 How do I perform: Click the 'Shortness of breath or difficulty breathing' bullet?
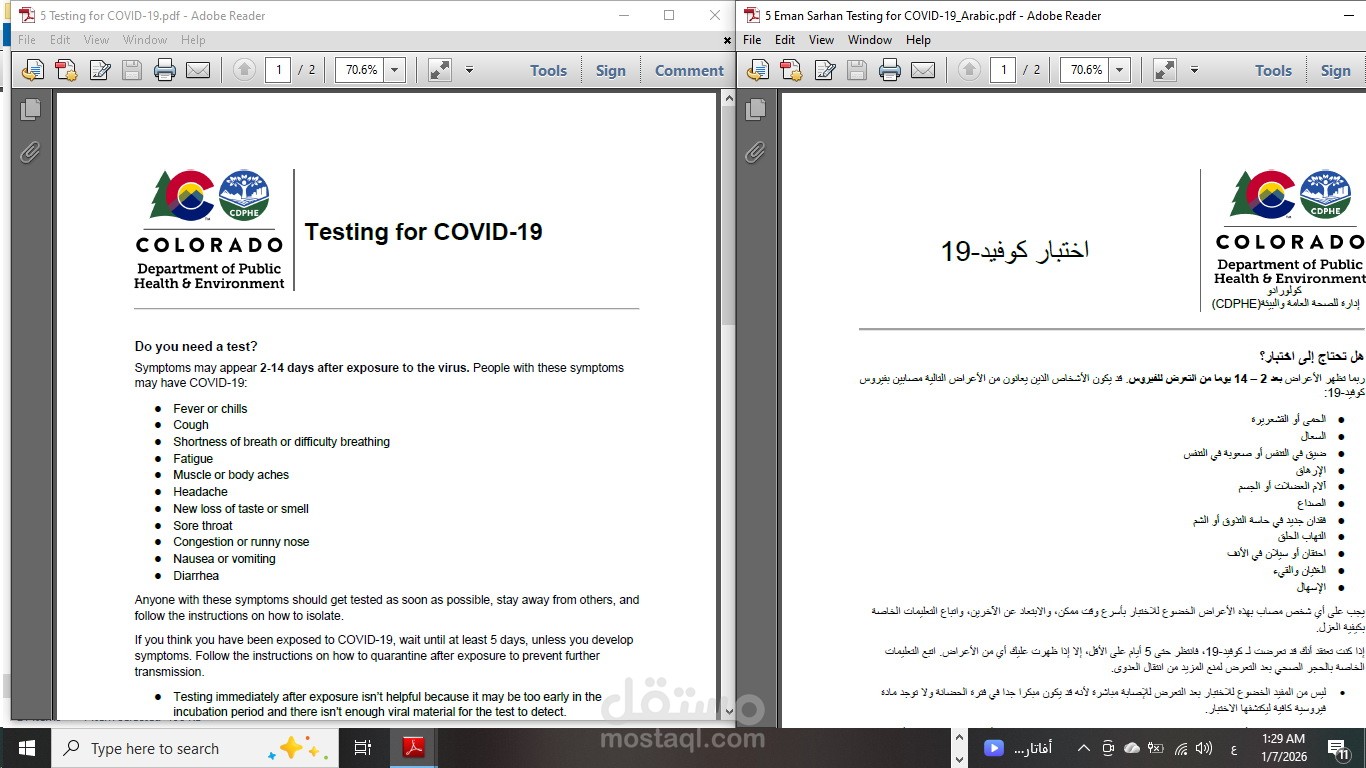coord(281,442)
